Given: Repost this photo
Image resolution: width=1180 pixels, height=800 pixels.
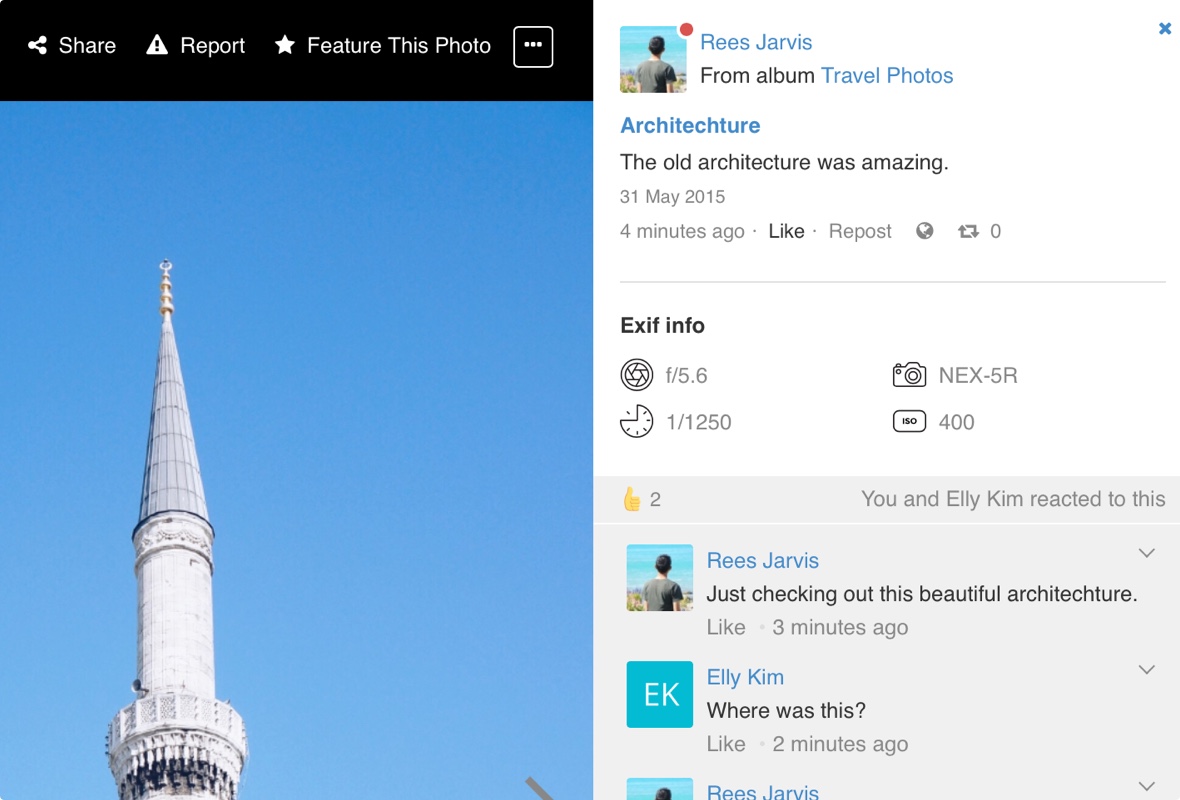Looking at the screenshot, I should click(x=859, y=231).
